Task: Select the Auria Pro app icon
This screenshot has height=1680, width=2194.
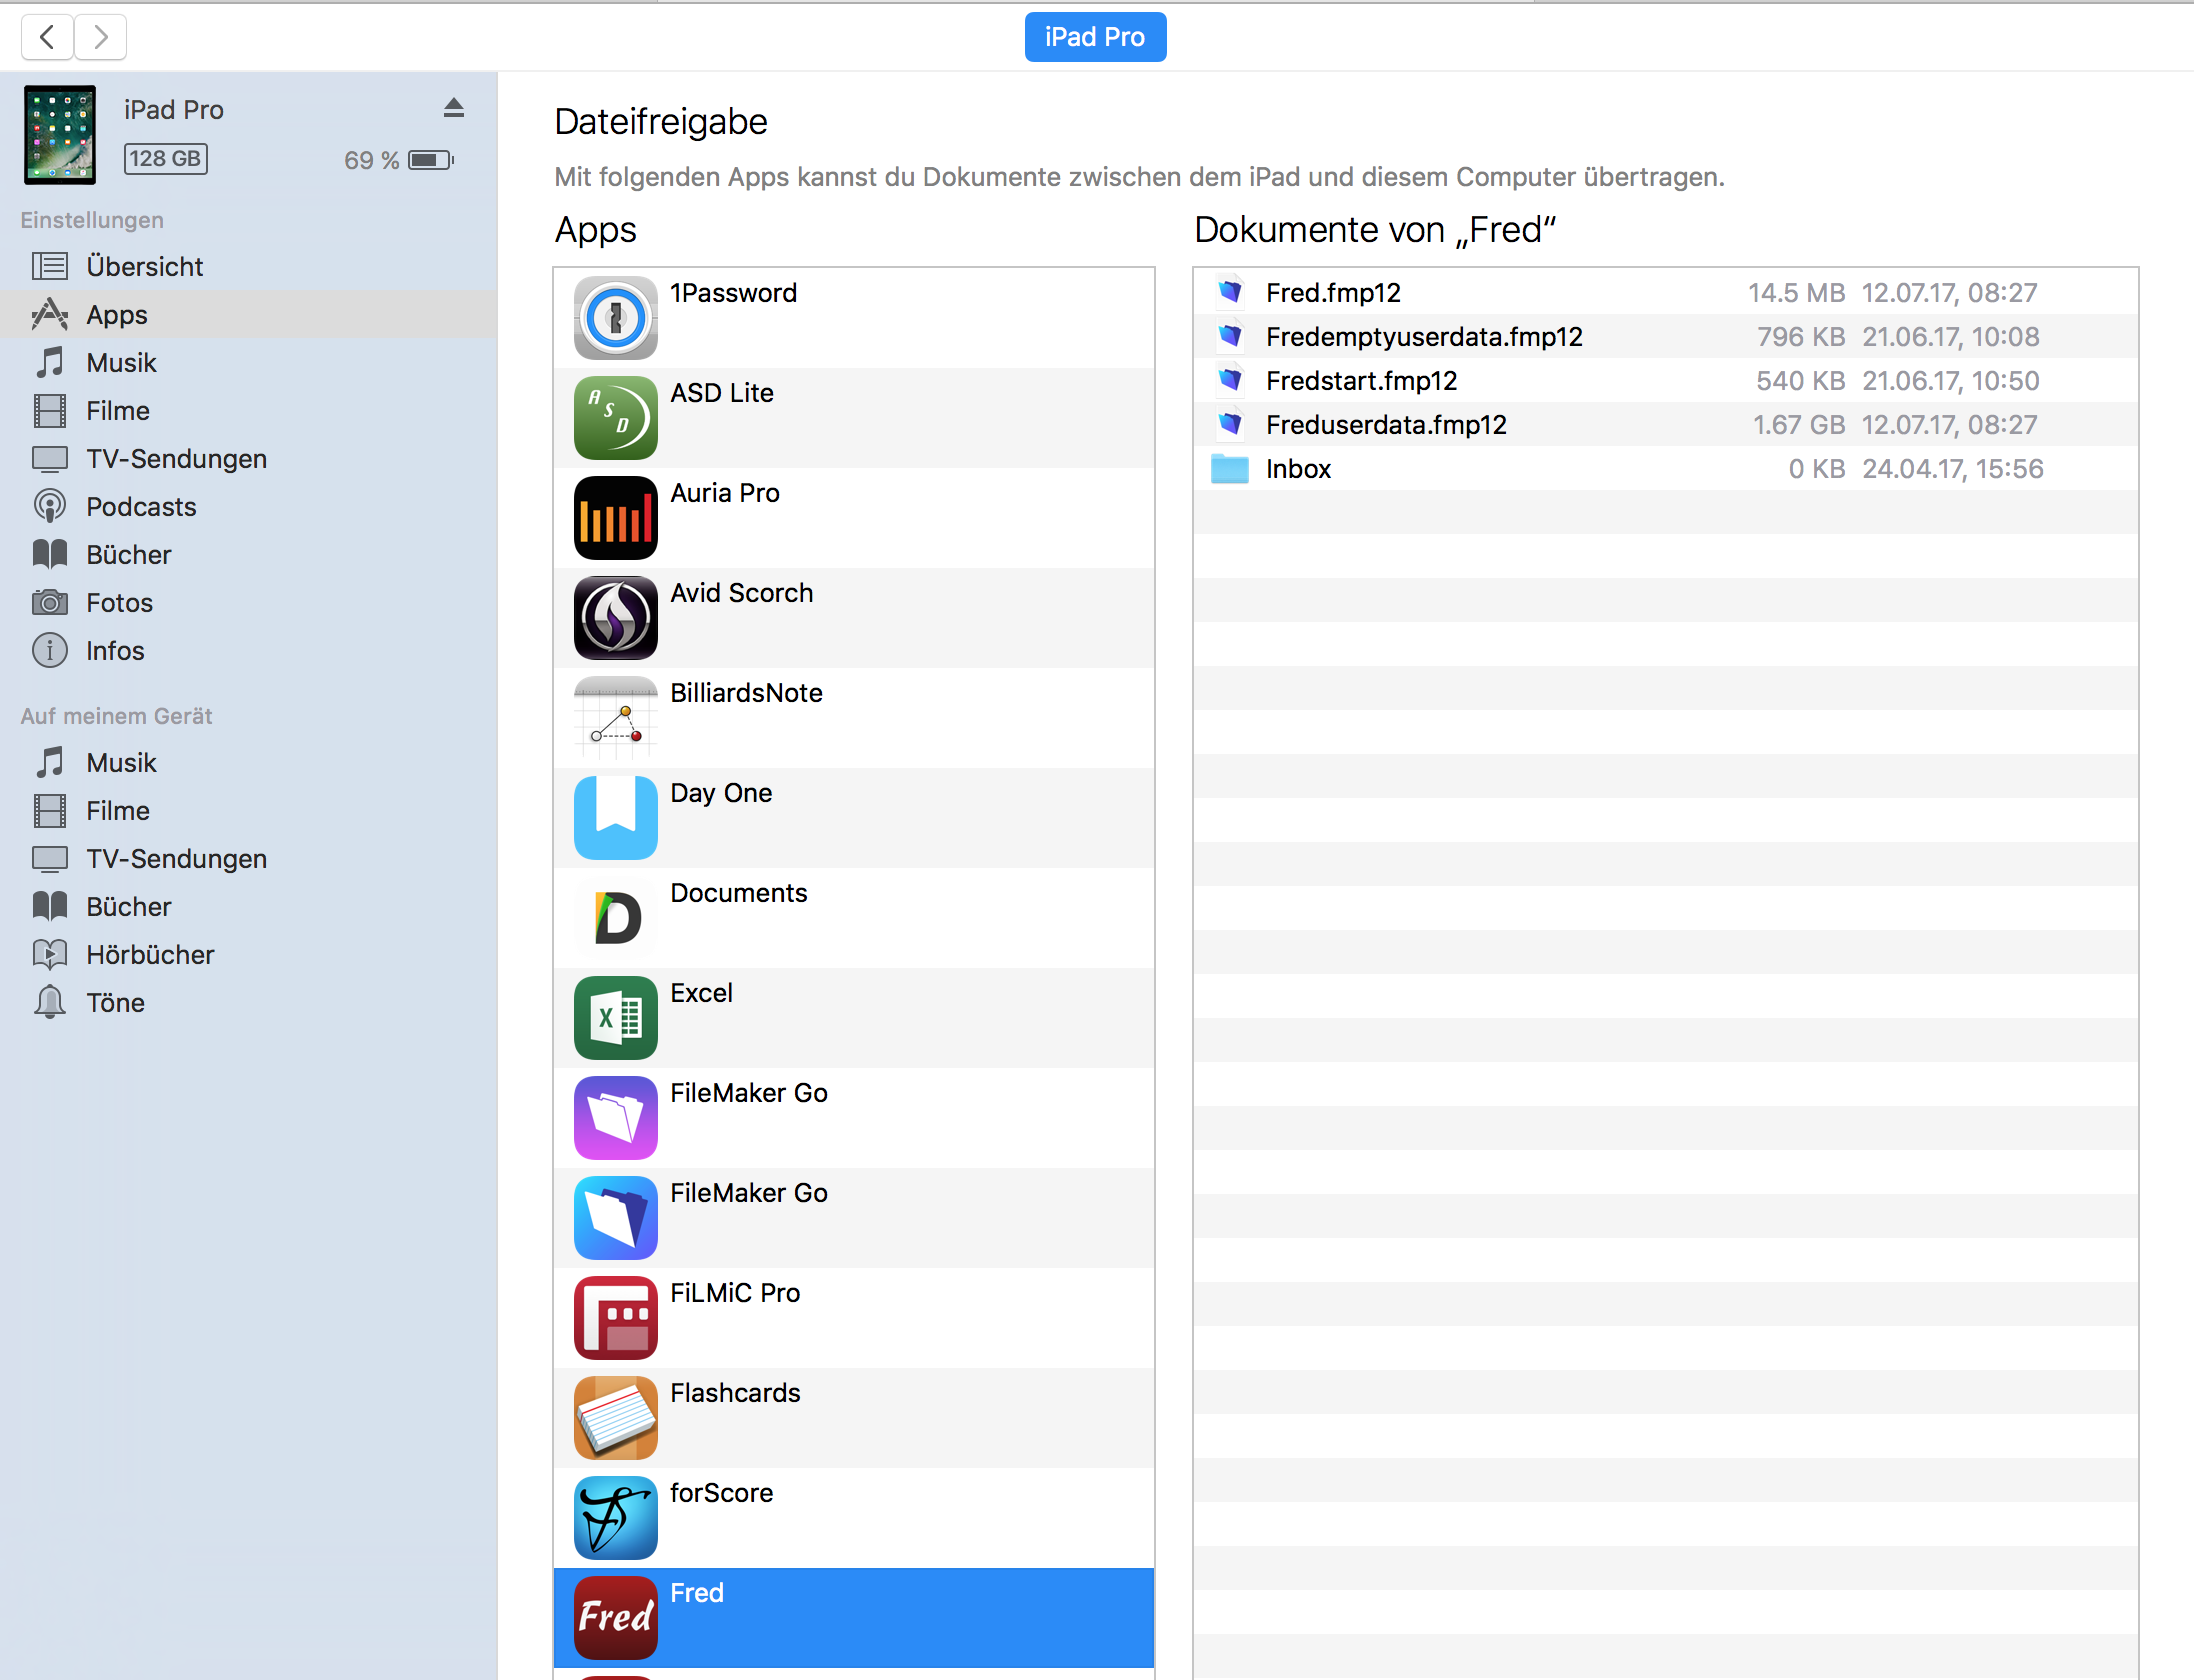Action: click(615, 518)
